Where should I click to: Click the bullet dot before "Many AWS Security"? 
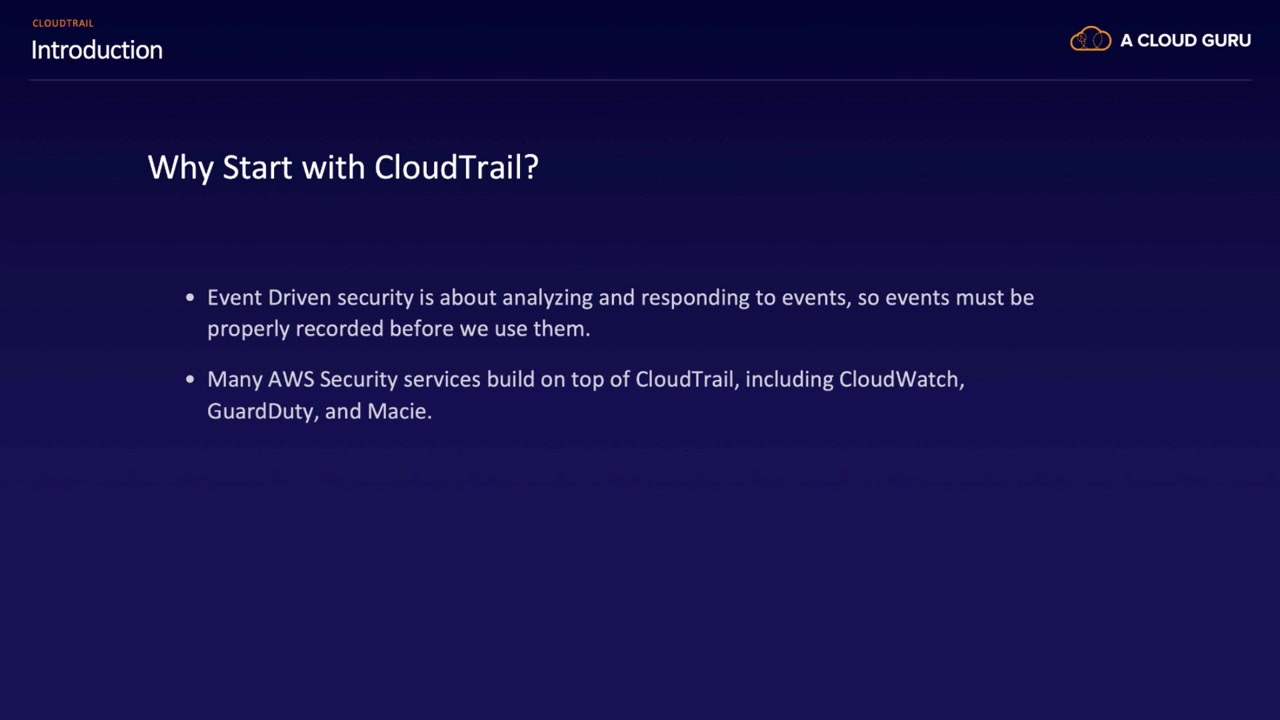(x=190, y=379)
